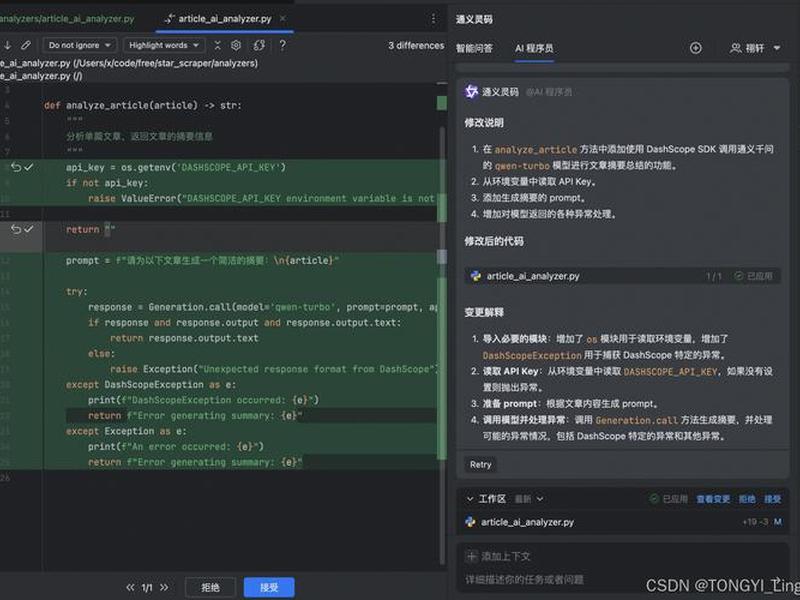Click Python file icon in workspace file row

point(470,522)
